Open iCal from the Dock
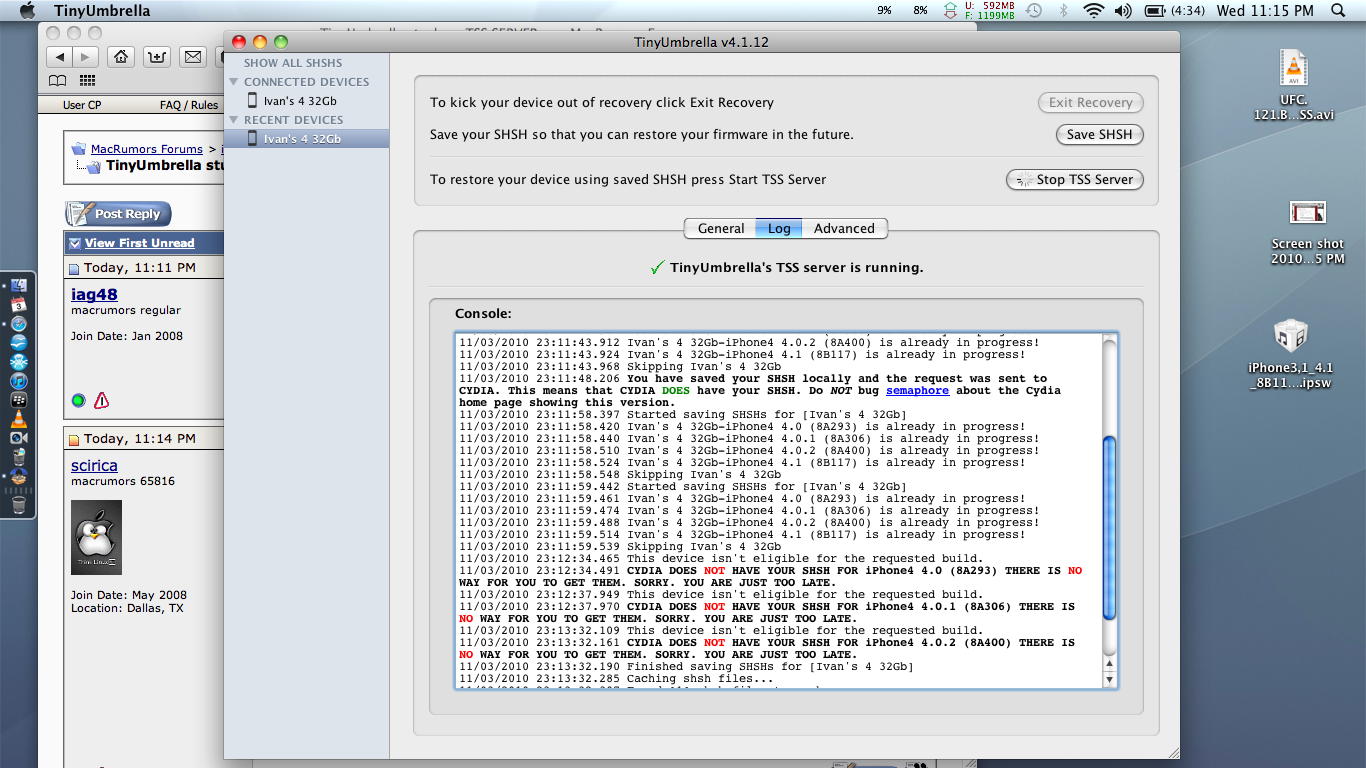Screen dimensions: 1366x768 pyautogui.click(x=19, y=305)
